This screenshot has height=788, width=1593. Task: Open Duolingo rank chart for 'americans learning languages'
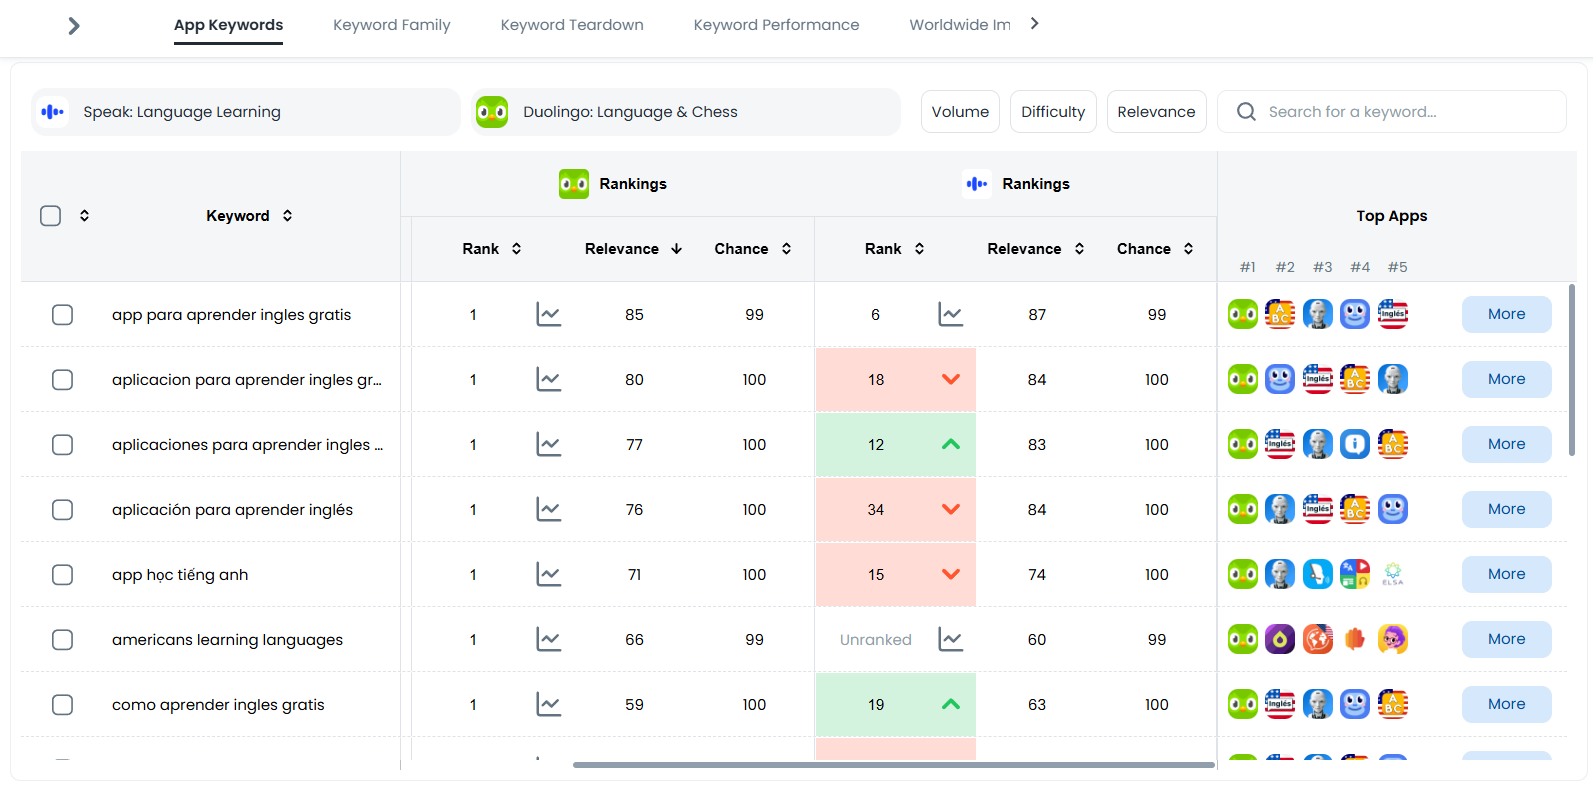pos(549,640)
